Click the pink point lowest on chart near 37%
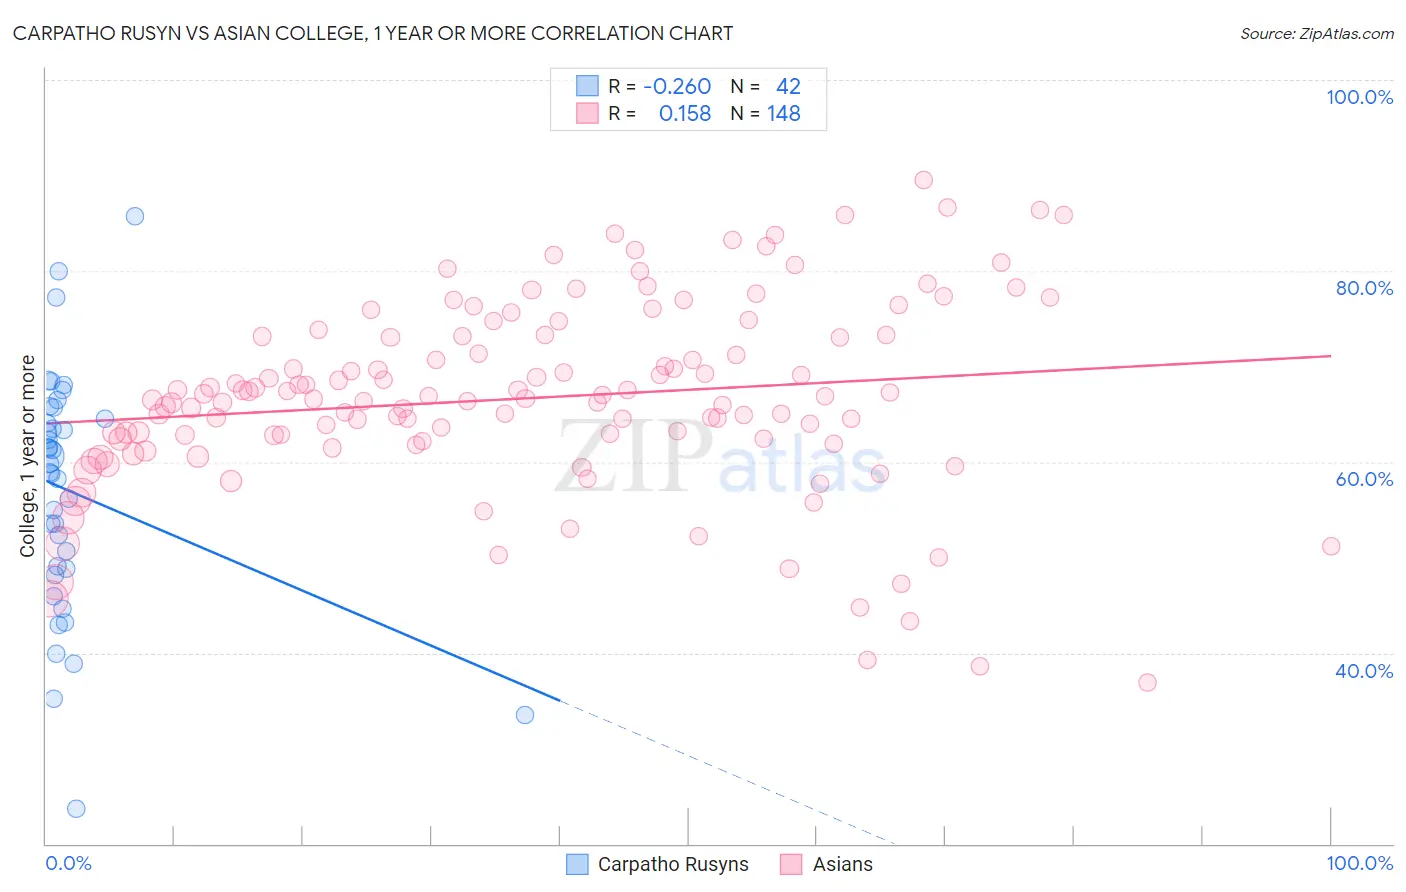The width and height of the screenshot is (1406, 892). [x=1148, y=683]
